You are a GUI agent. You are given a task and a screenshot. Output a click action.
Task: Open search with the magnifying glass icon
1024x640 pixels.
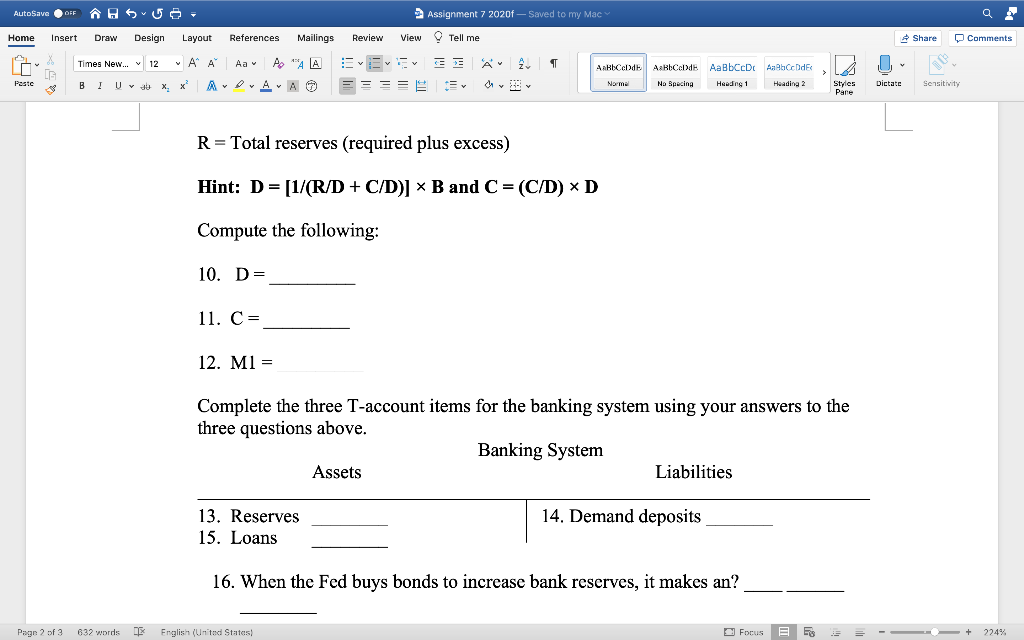point(987,13)
